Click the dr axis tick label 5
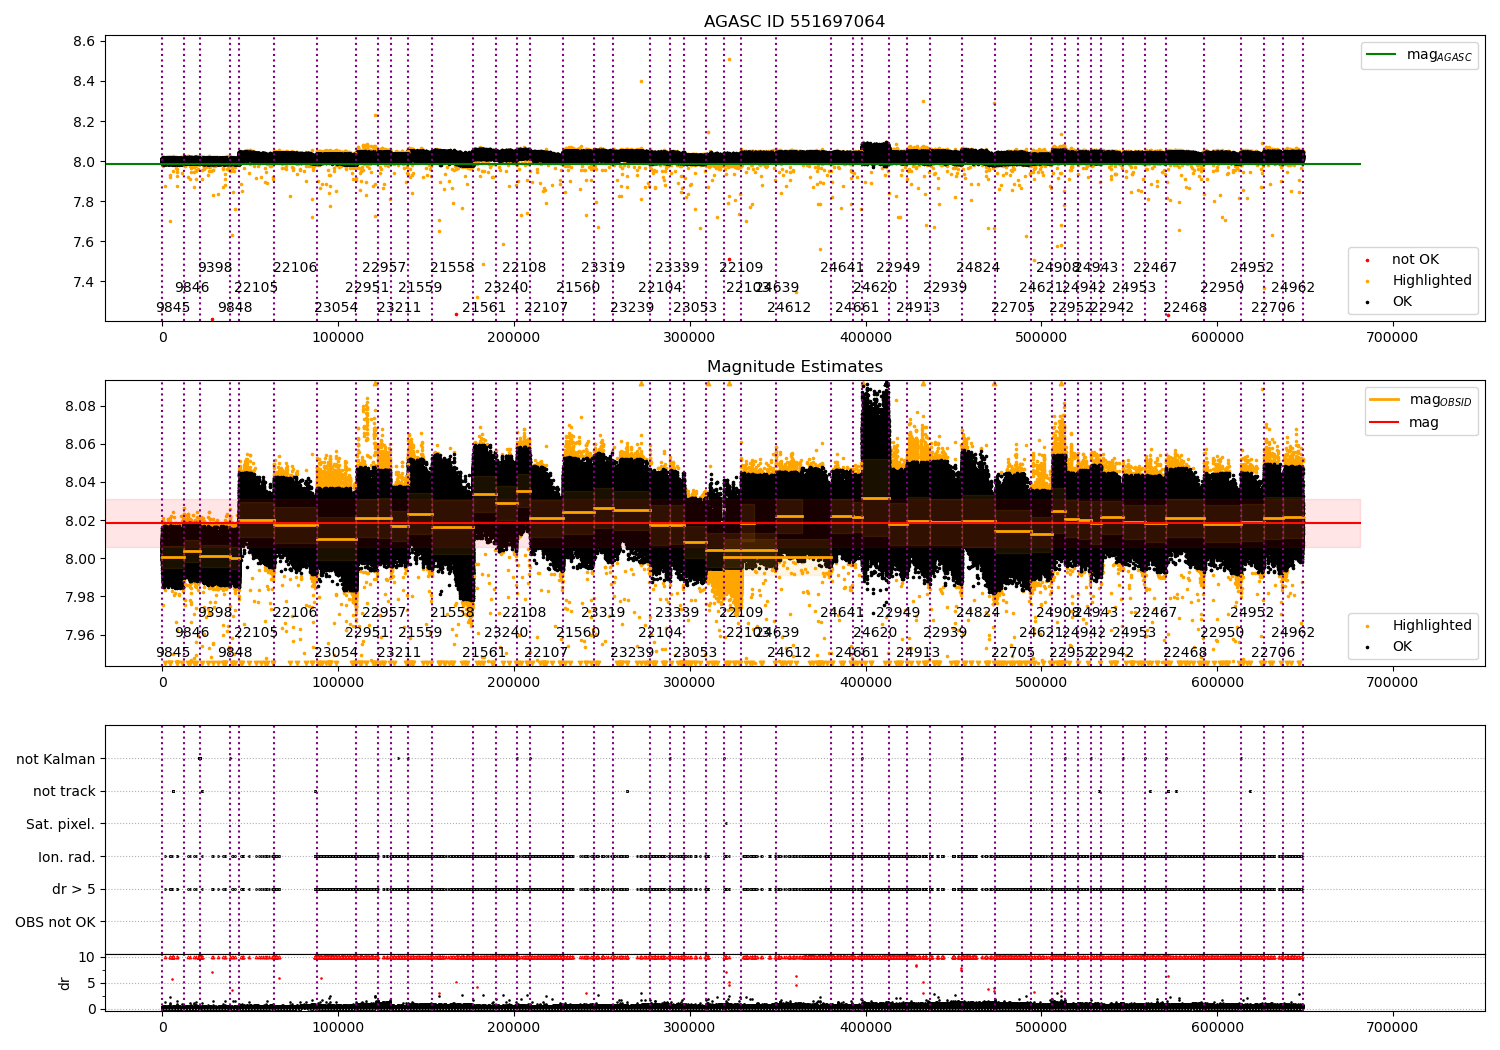The image size is (1500, 1050). tap(91, 983)
